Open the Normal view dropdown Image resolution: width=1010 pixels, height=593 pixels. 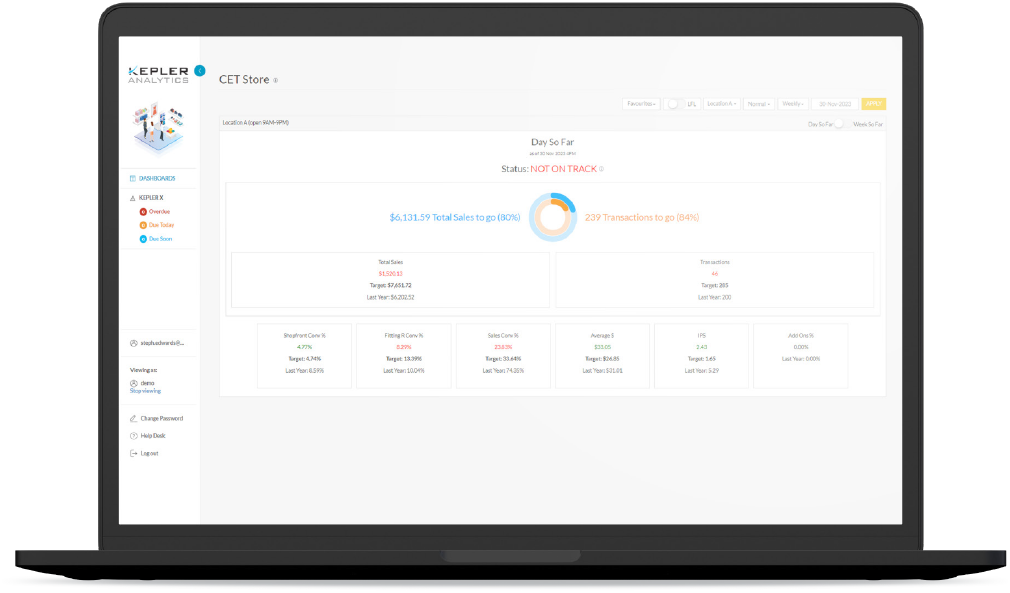tap(759, 103)
